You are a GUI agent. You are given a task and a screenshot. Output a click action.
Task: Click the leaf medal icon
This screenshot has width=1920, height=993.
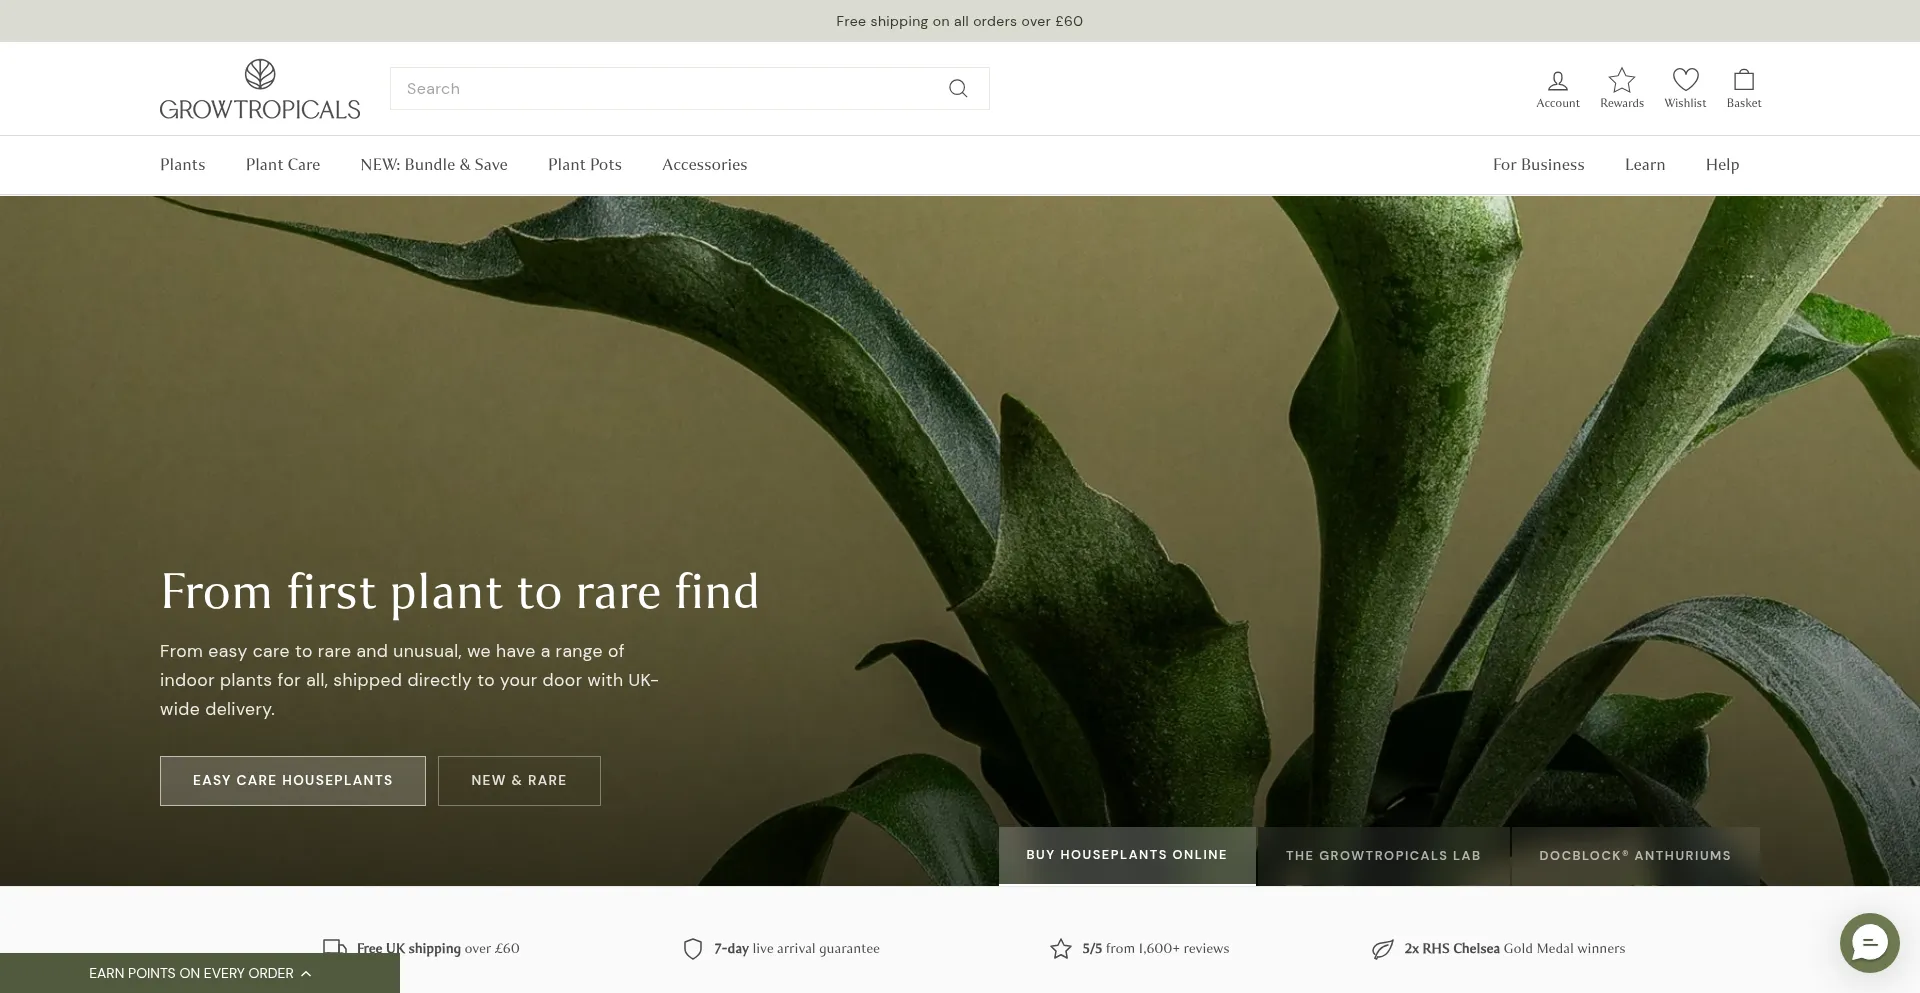click(x=1383, y=949)
